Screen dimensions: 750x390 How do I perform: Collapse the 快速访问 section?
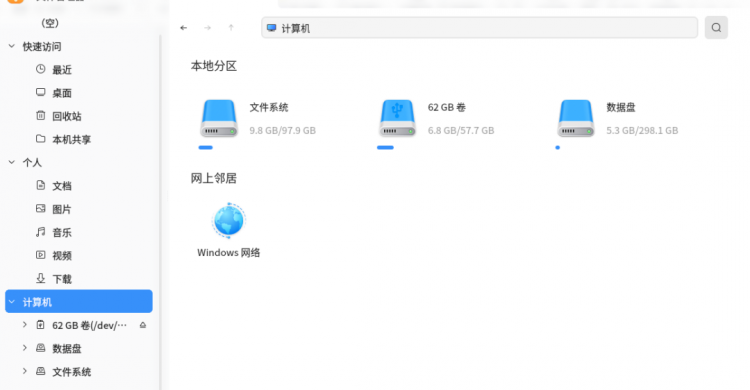click(x=12, y=46)
